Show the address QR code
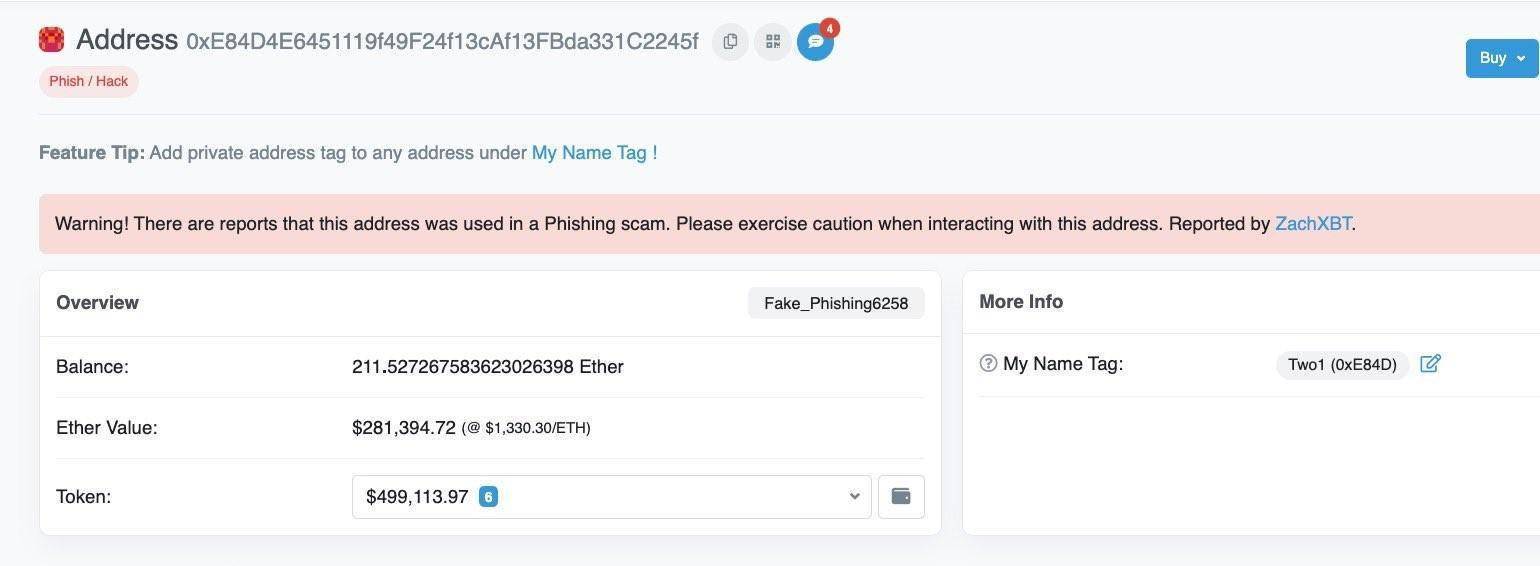 tap(772, 41)
